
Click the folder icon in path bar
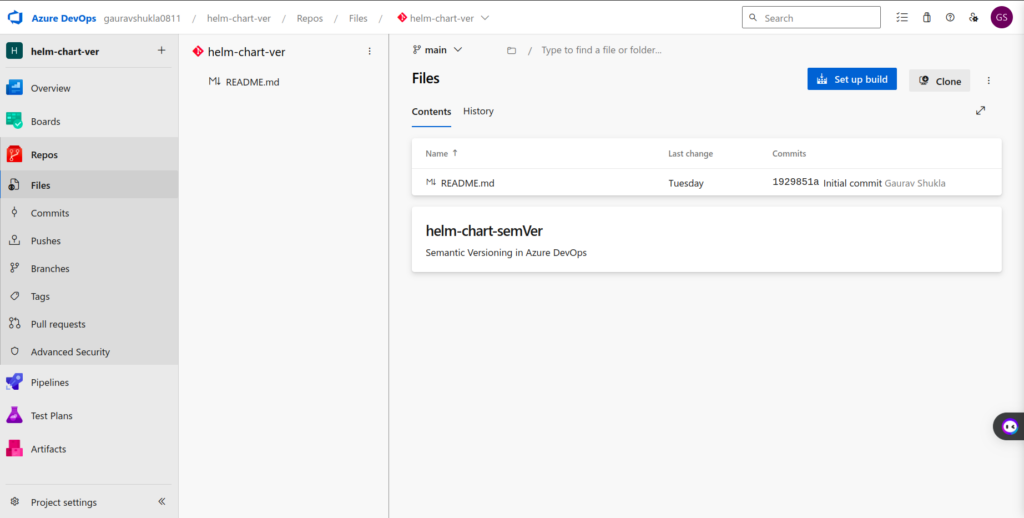[511, 50]
